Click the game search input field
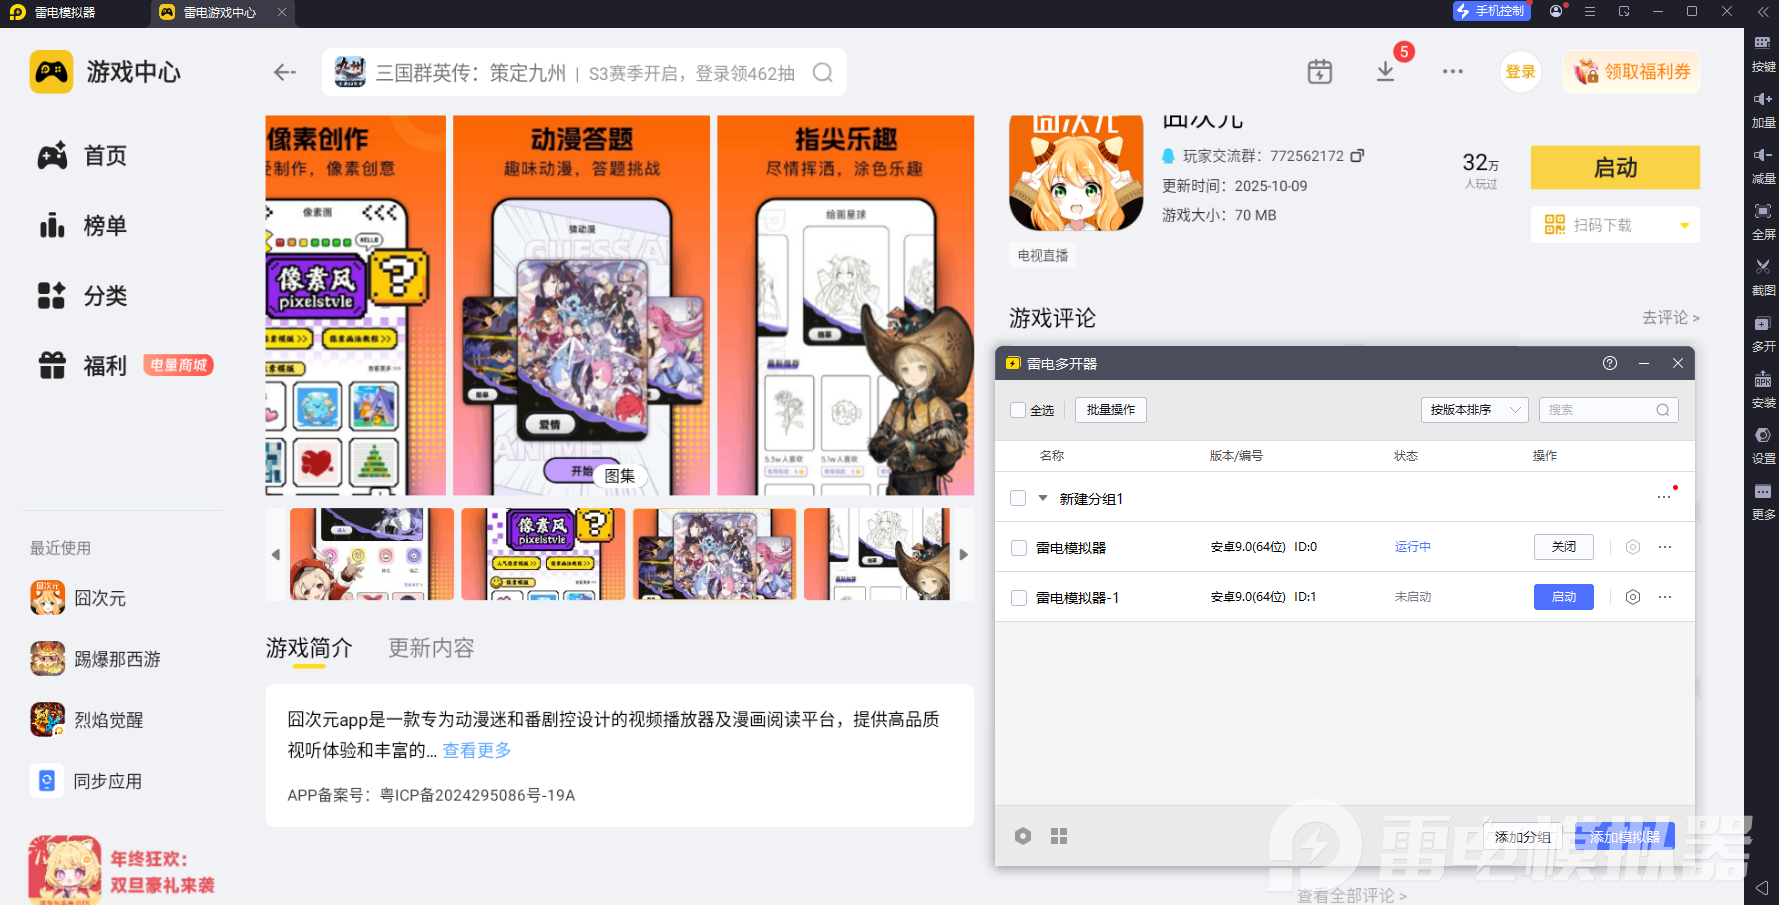 (x=585, y=73)
